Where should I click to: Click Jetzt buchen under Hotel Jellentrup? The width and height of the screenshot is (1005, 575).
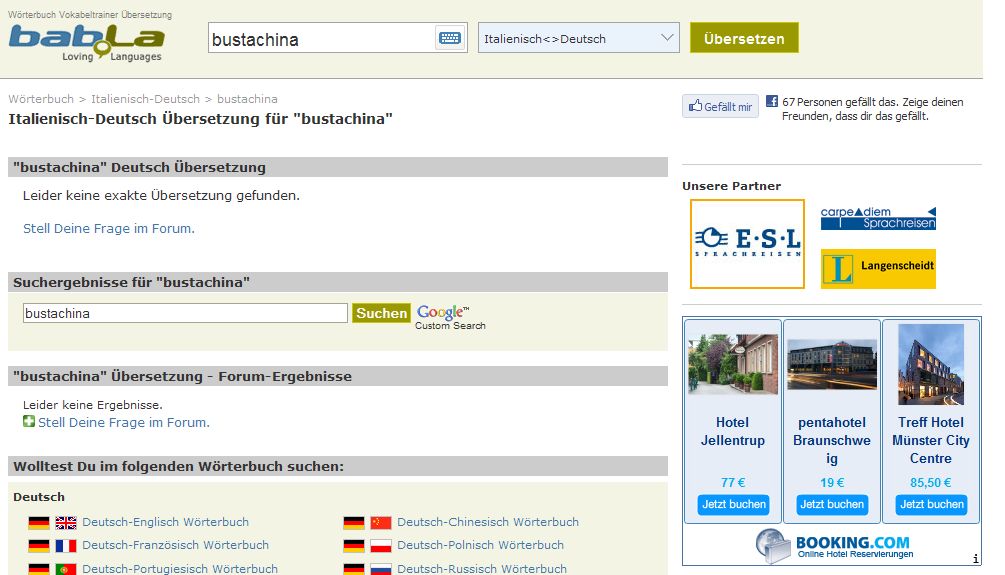point(733,504)
